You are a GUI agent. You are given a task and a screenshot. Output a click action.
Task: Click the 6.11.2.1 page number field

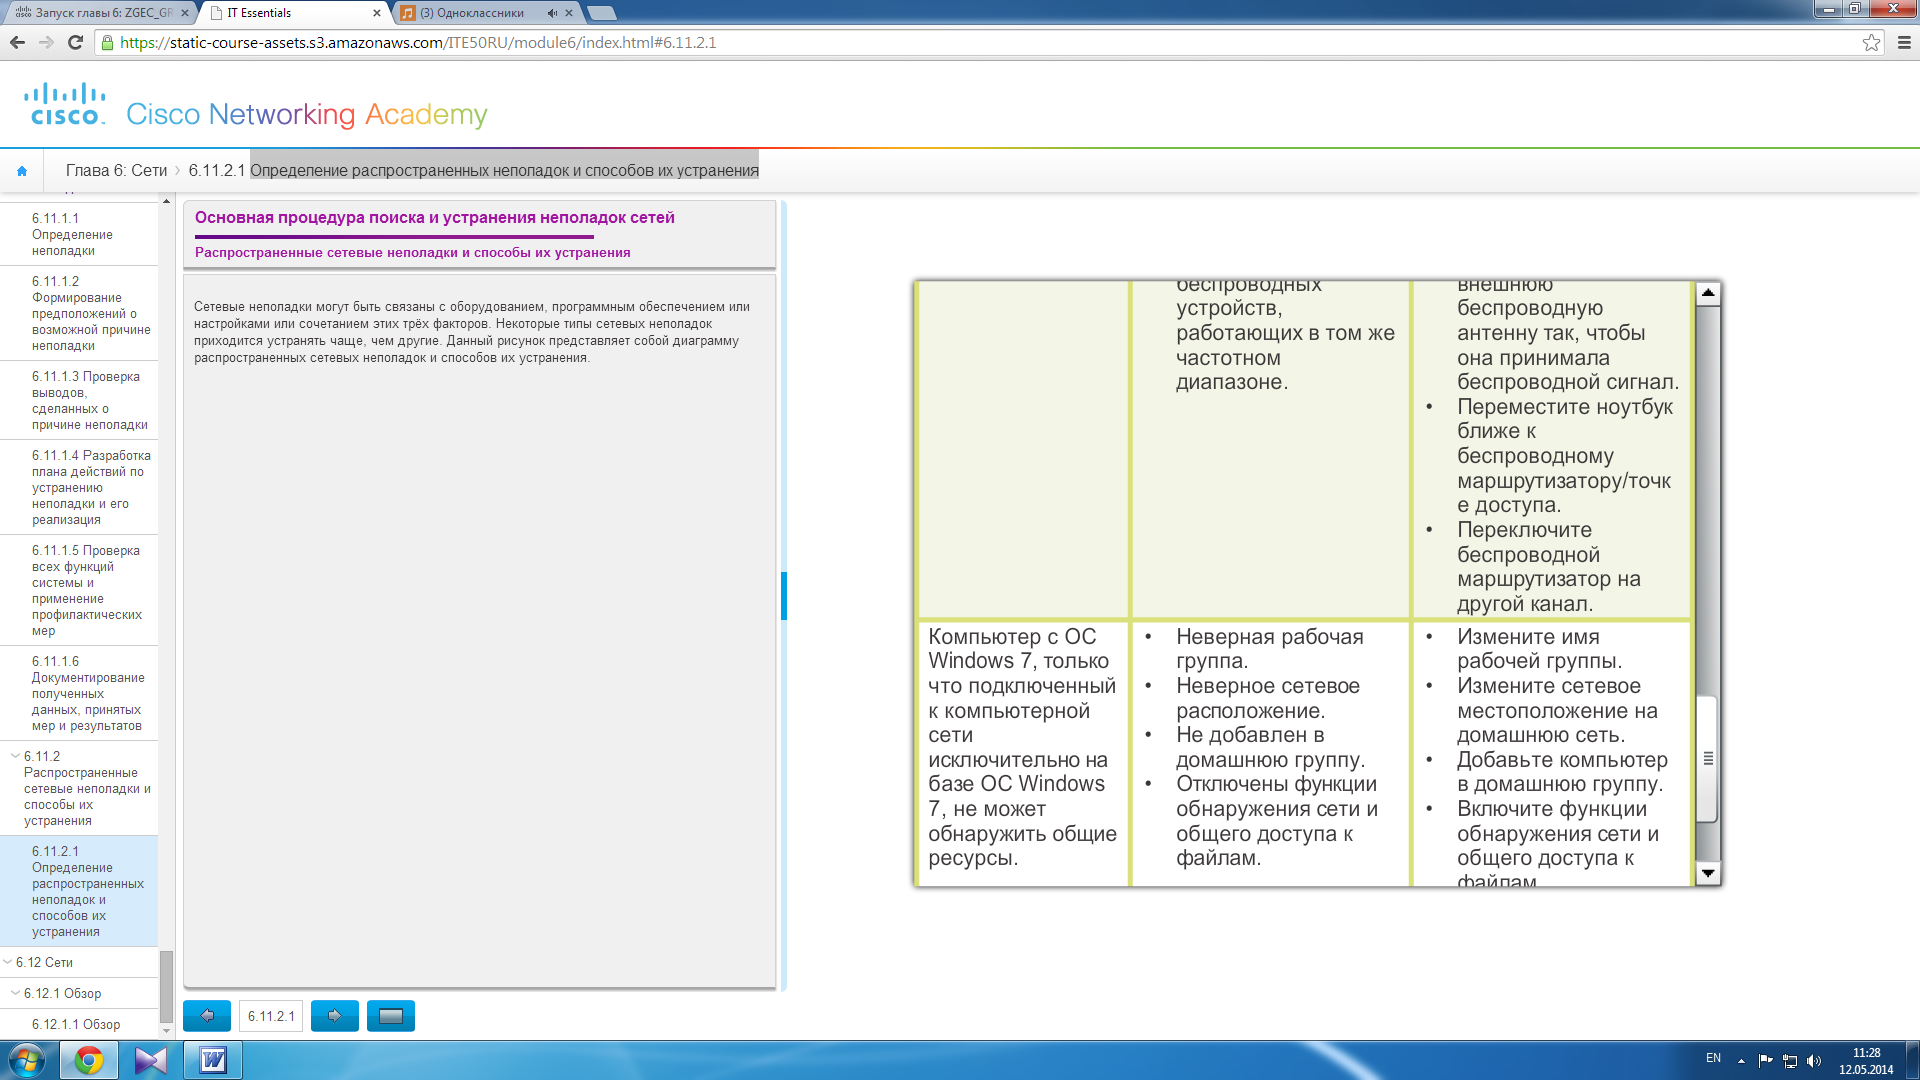point(271,1016)
